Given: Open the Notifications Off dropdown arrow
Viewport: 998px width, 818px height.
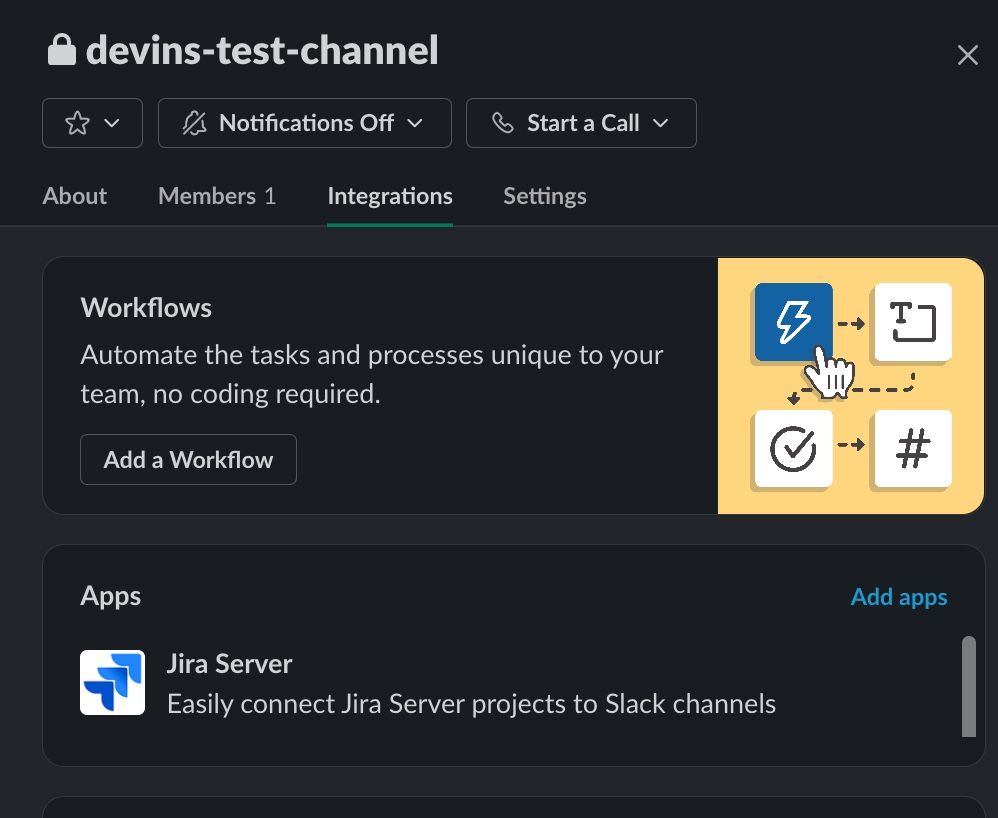Looking at the screenshot, I should pyautogui.click(x=415, y=123).
